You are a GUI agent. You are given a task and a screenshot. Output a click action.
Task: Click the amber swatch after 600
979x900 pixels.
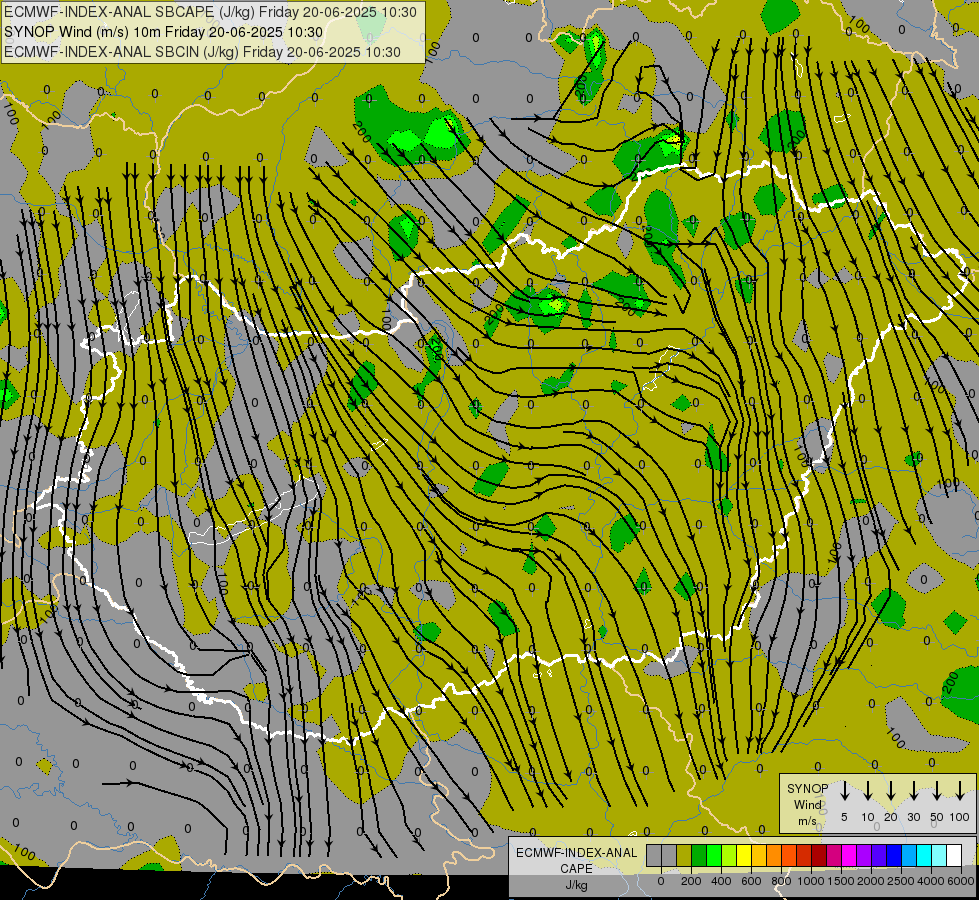point(759,855)
